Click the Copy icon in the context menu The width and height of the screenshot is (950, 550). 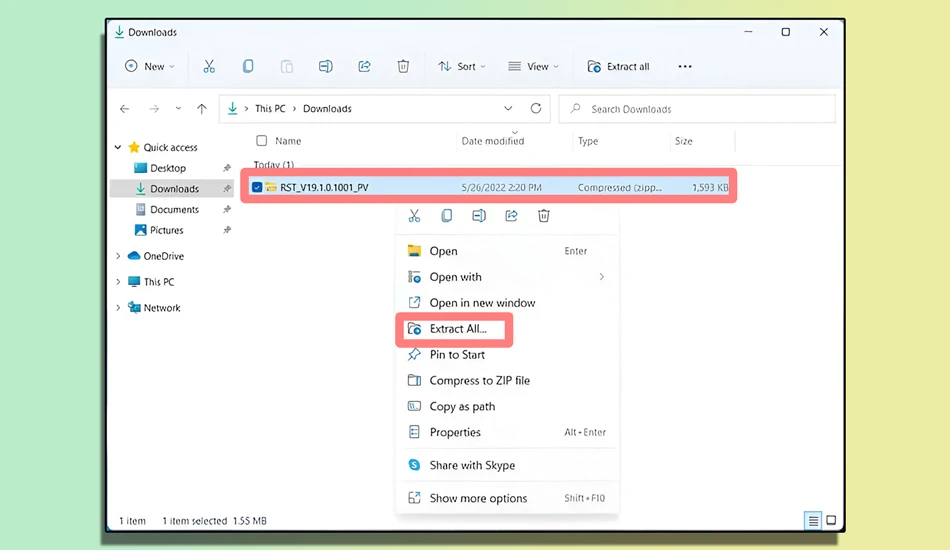(447, 216)
